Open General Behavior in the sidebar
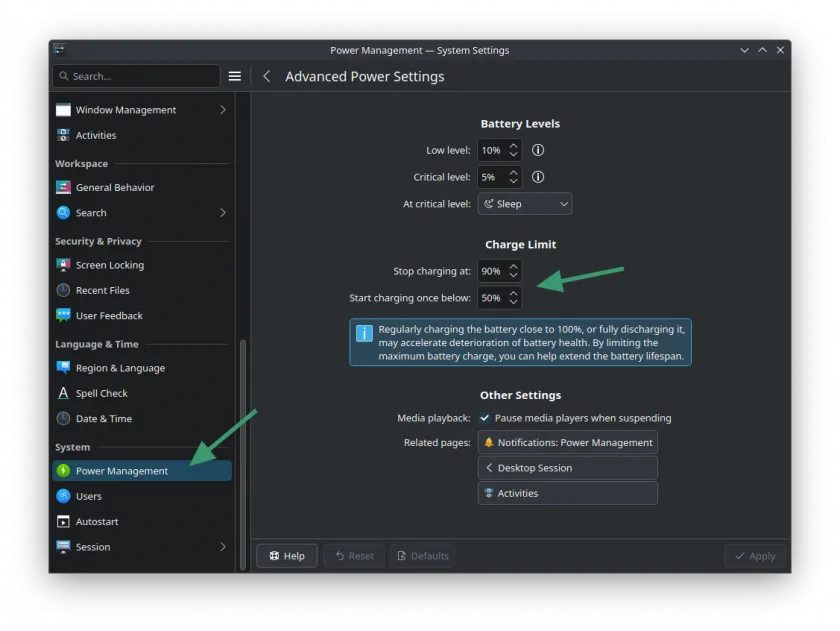 (142, 187)
